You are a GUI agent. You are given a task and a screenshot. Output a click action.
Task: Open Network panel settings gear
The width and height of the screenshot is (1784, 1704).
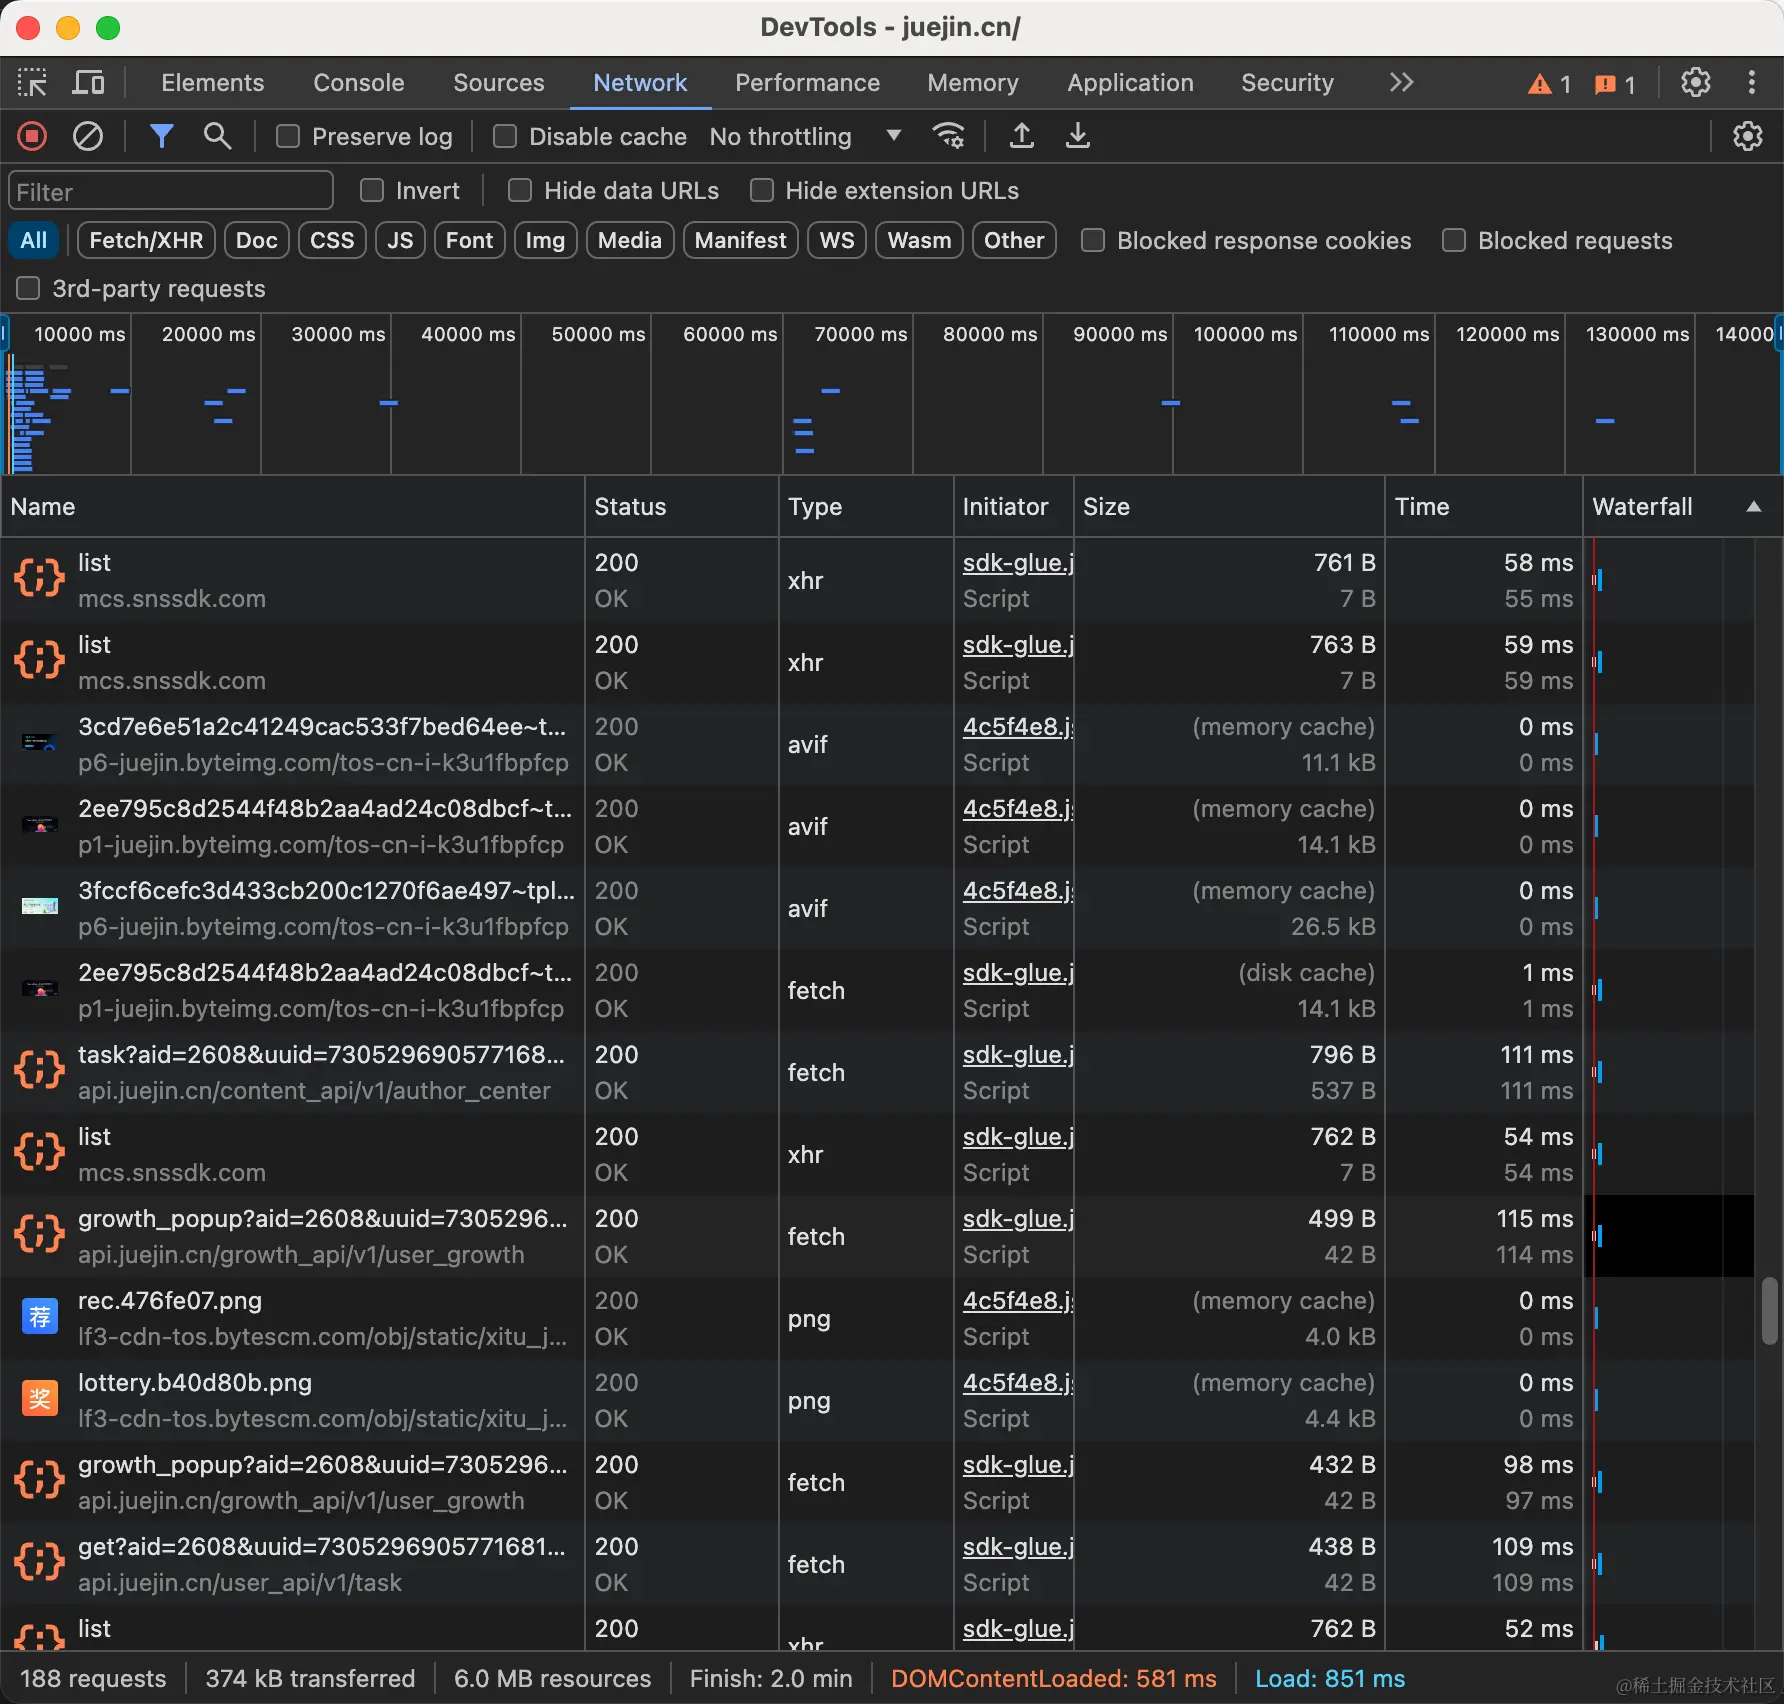(1747, 136)
